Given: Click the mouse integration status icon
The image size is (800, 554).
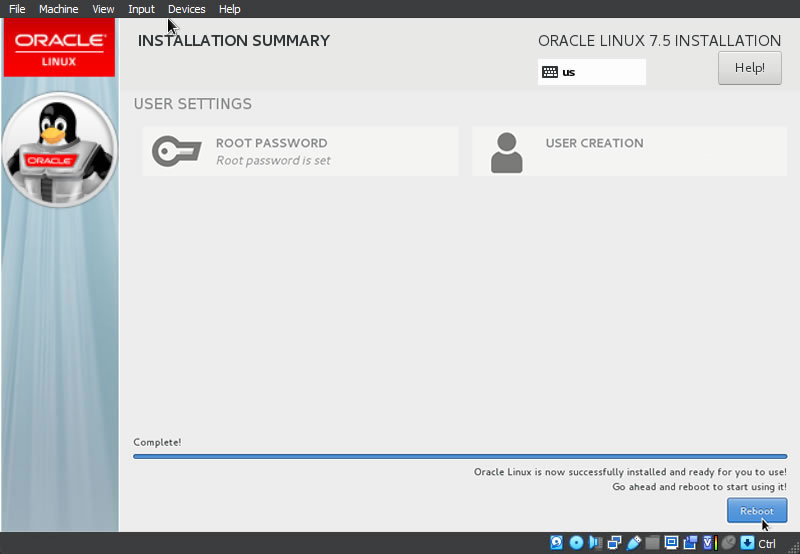Looking at the screenshot, I should pyautogui.click(x=729, y=543).
